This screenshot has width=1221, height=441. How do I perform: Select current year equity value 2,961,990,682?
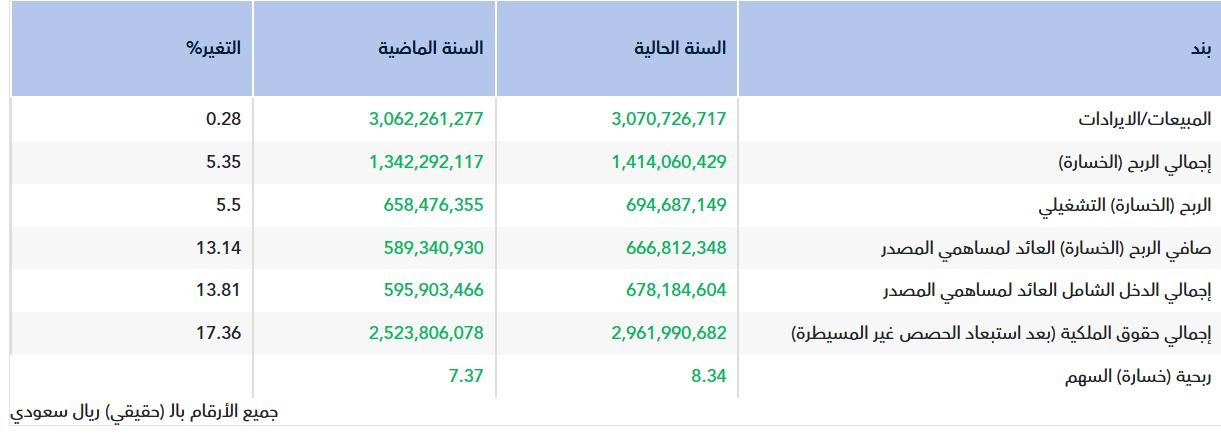(669, 334)
